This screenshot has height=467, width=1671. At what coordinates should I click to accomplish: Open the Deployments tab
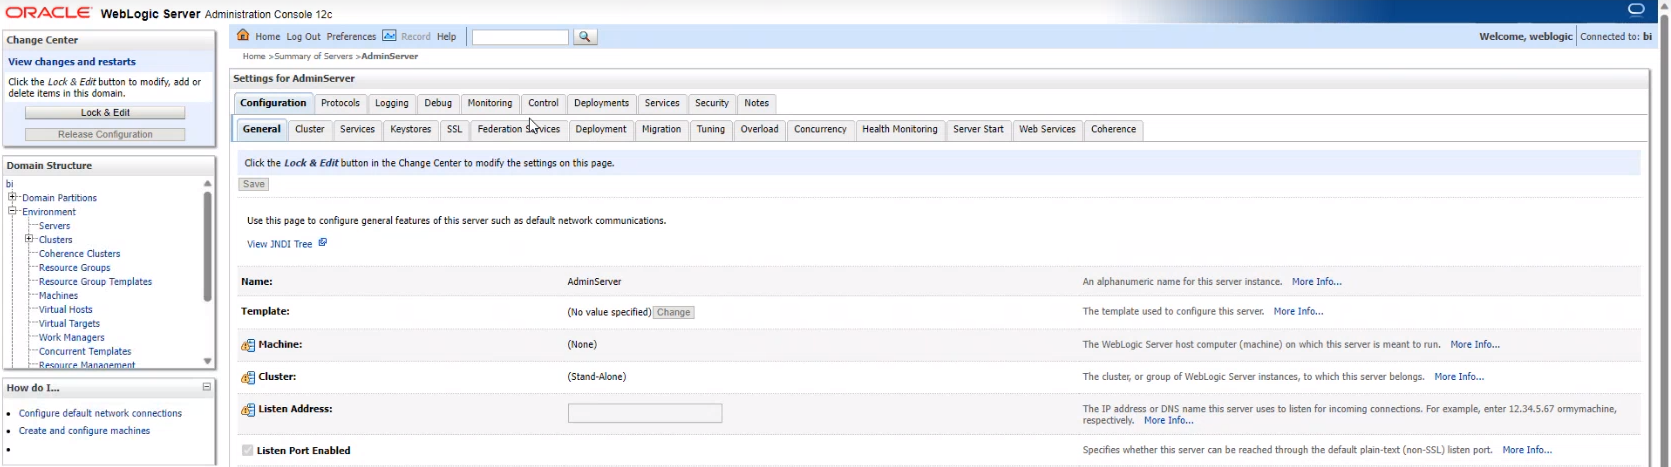[x=601, y=103]
